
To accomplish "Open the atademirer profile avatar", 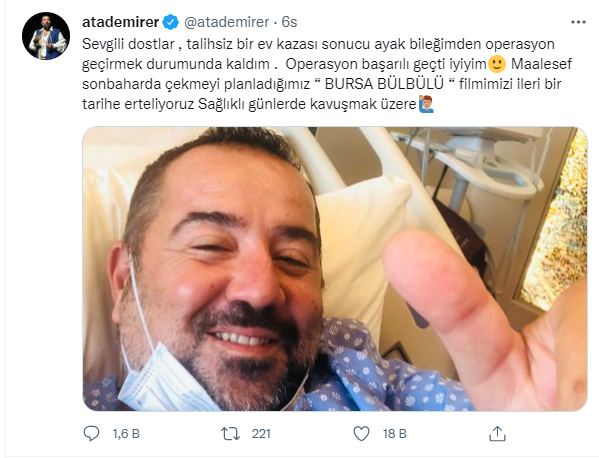I will click(x=46, y=36).
